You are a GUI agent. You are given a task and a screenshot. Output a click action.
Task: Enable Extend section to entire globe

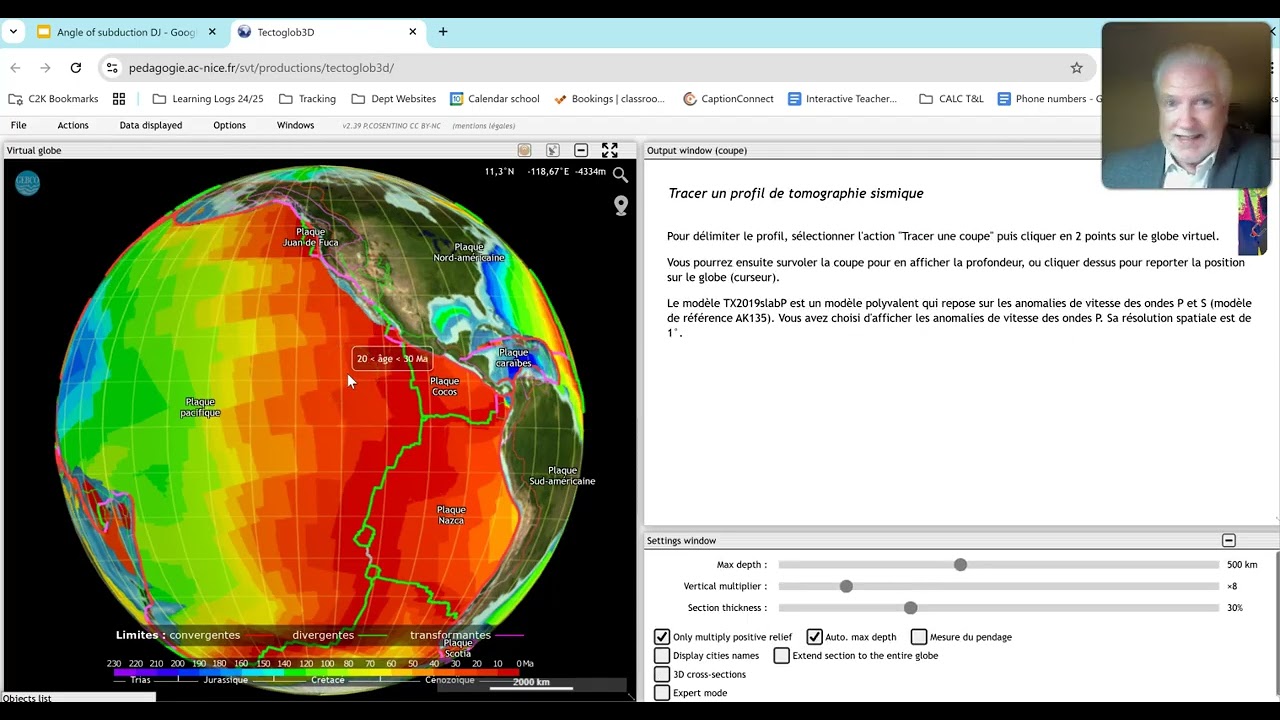pyautogui.click(x=782, y=656)
